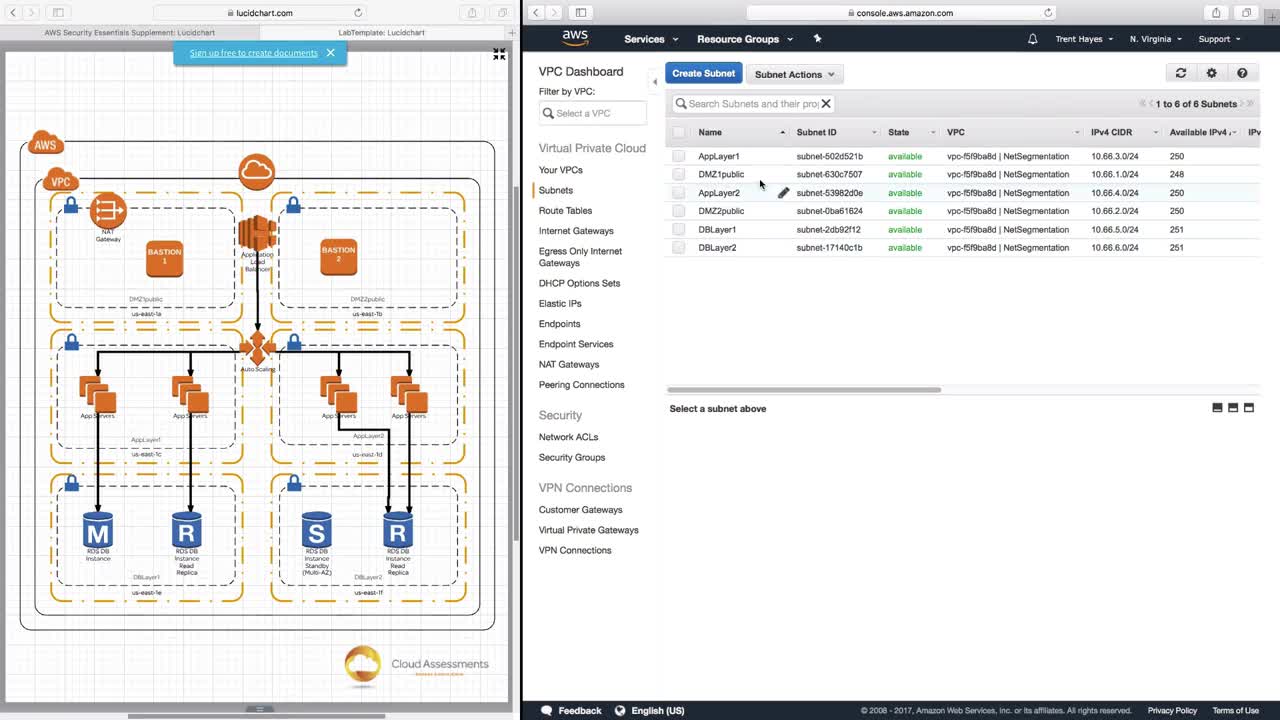Image resolution: width=1280 pixels, height=720 pixels.
Task: Maximize details pane with the rightmost size icon
Action: click(1248, 408)
